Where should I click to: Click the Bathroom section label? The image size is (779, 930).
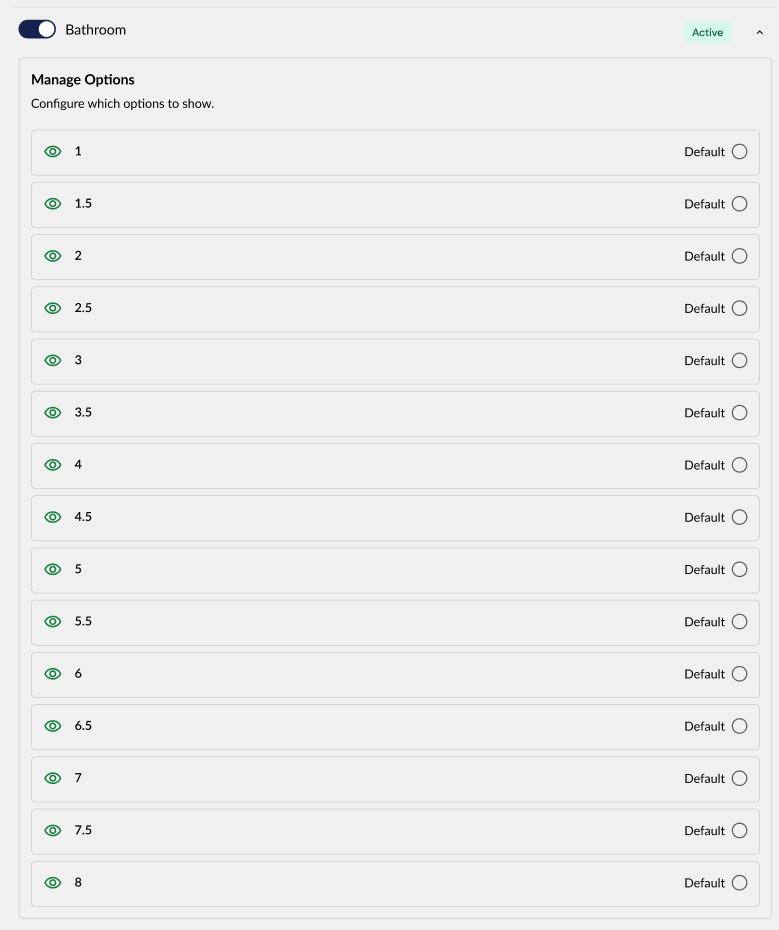pos(96,30)
